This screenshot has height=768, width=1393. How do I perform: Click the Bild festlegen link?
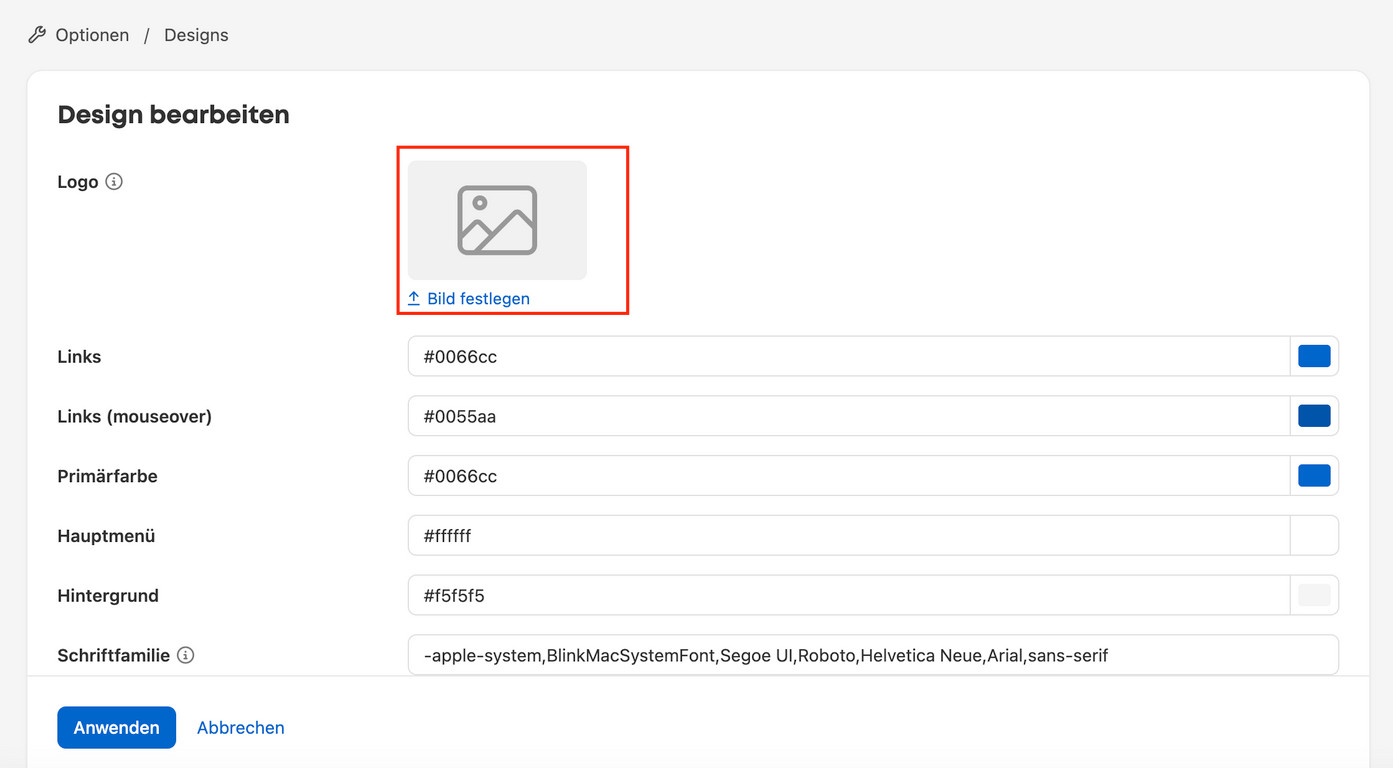coord(478,299)
